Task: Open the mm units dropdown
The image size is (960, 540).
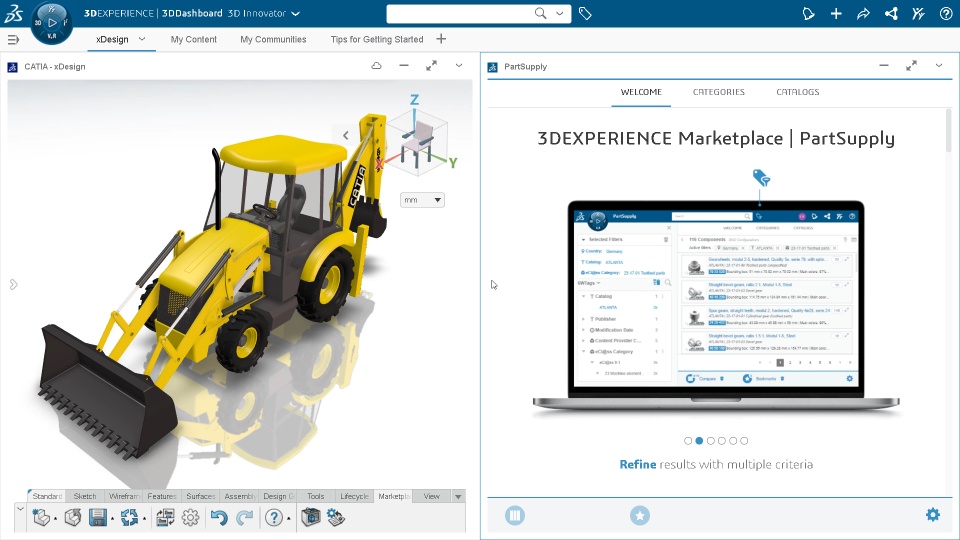Action: point(422,200)
